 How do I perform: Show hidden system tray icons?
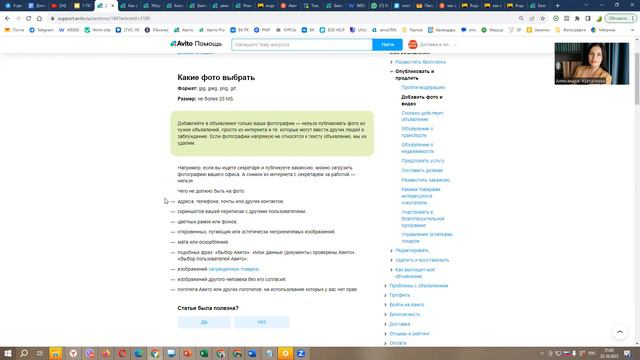[542, 353]
